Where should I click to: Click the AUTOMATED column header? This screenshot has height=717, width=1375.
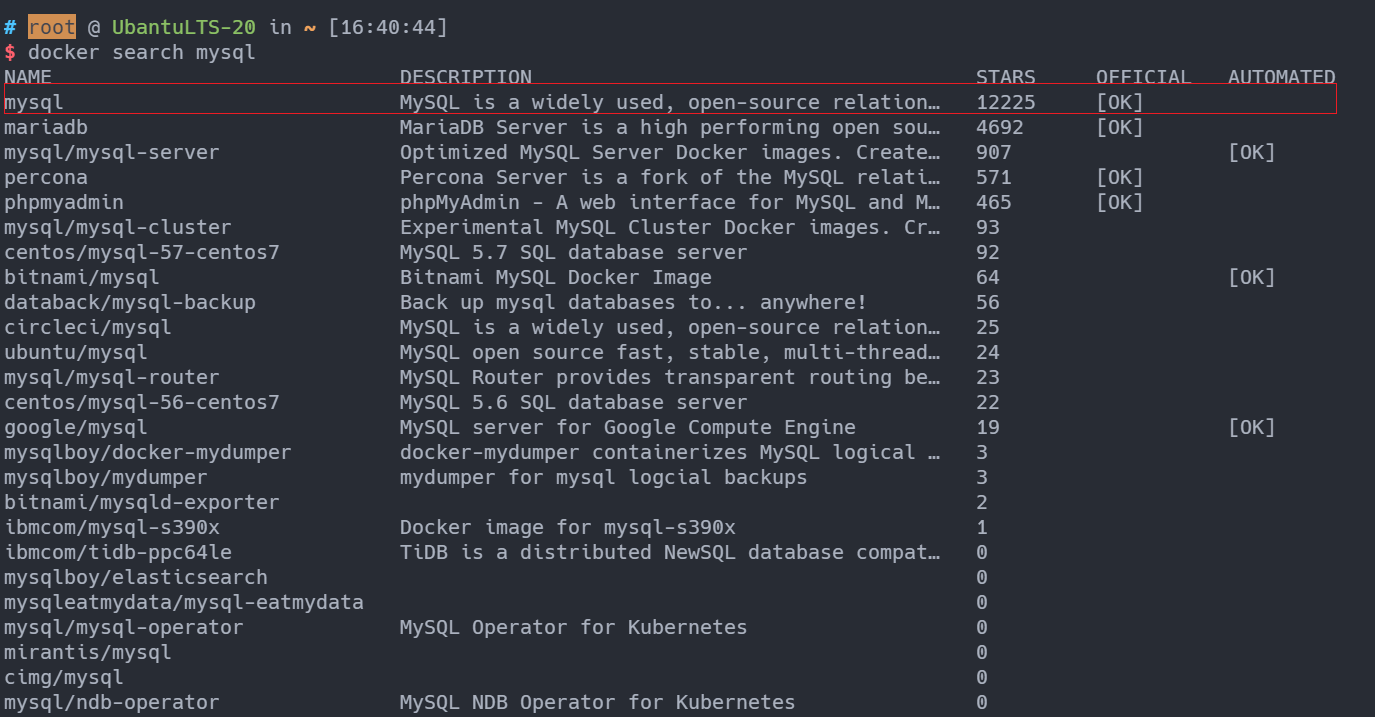pos(1282,77)
